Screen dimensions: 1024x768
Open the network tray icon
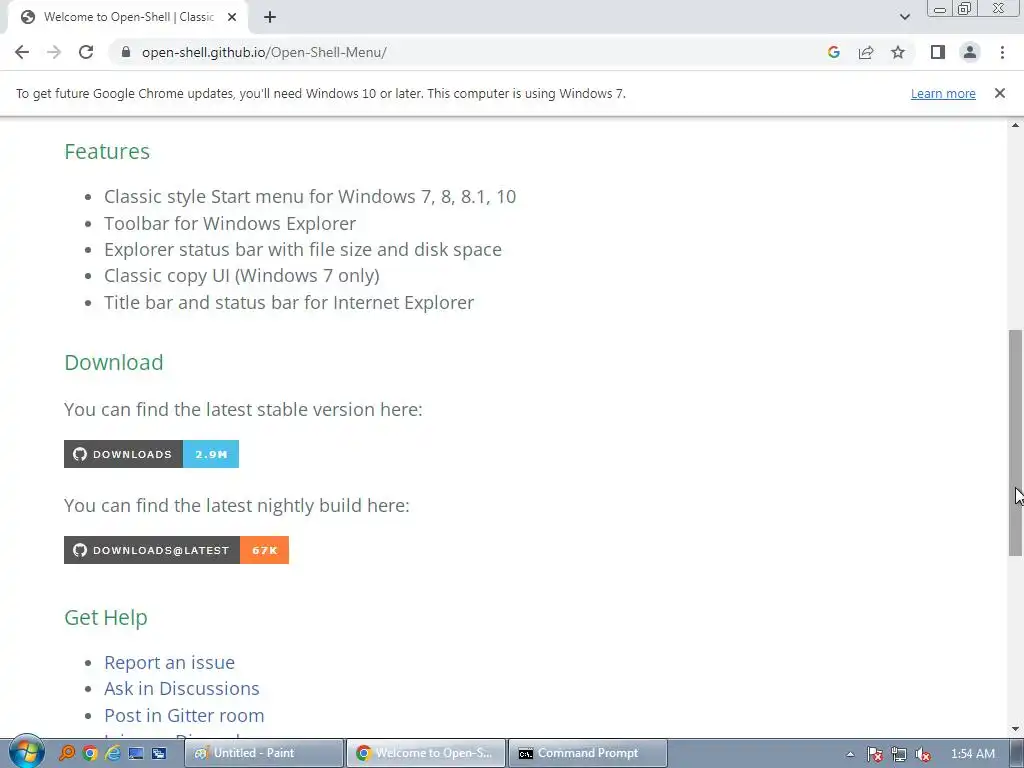pyautogui.click(x=899, y=754)
